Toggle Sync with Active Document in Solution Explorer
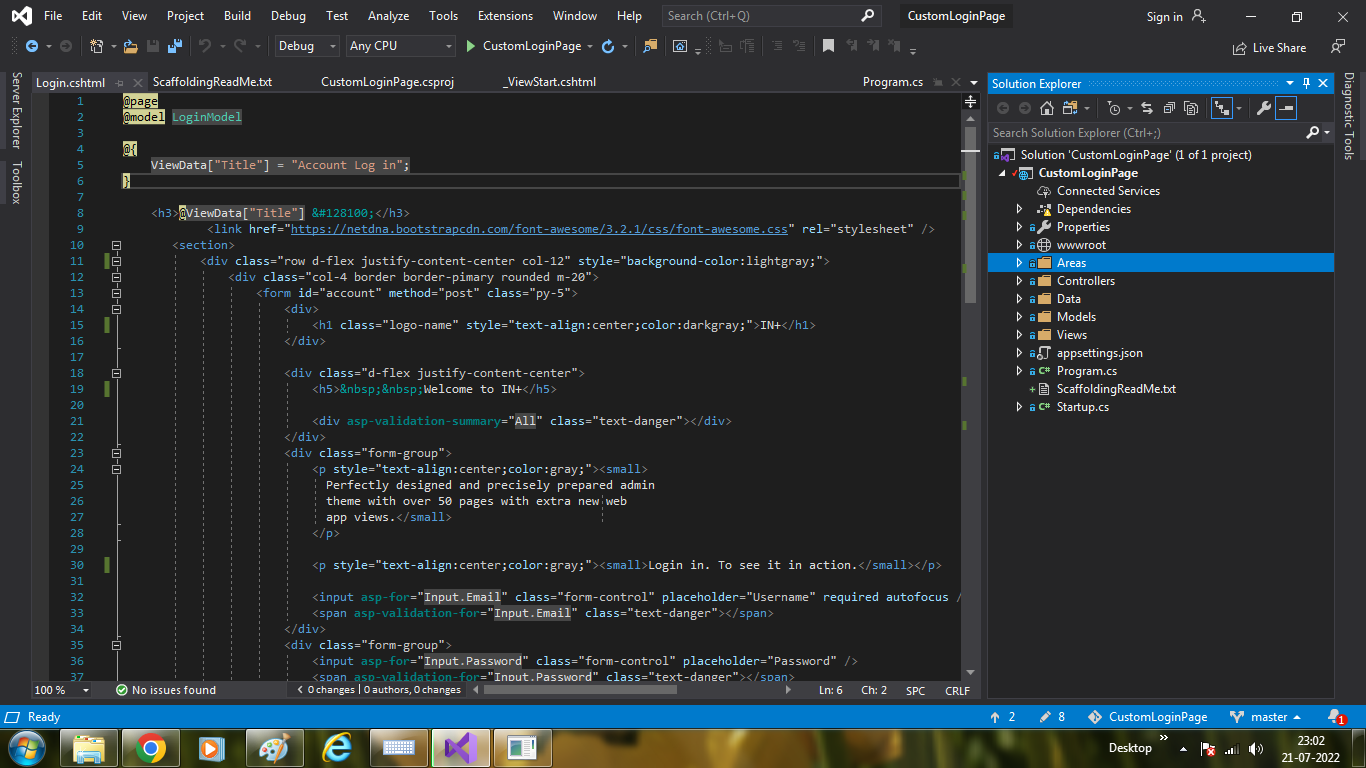 click(1147, 108)
